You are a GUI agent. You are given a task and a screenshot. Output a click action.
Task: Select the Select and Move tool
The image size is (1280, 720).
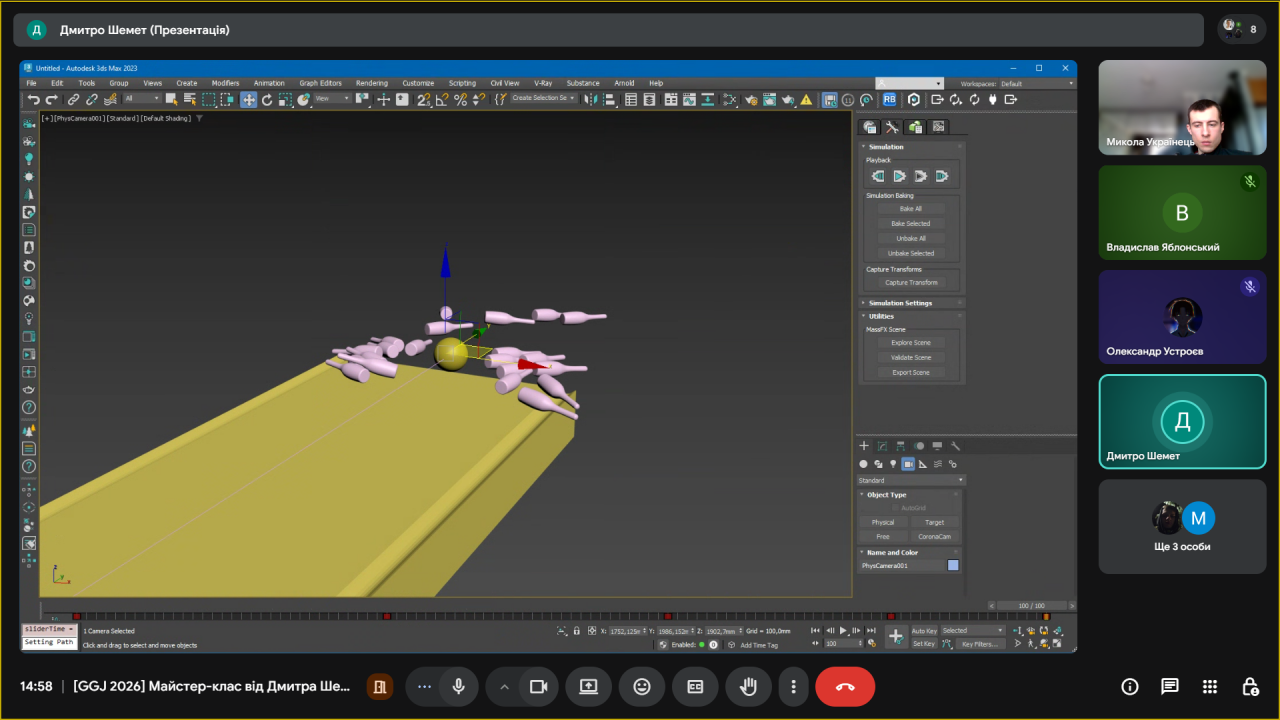[248, 99]
